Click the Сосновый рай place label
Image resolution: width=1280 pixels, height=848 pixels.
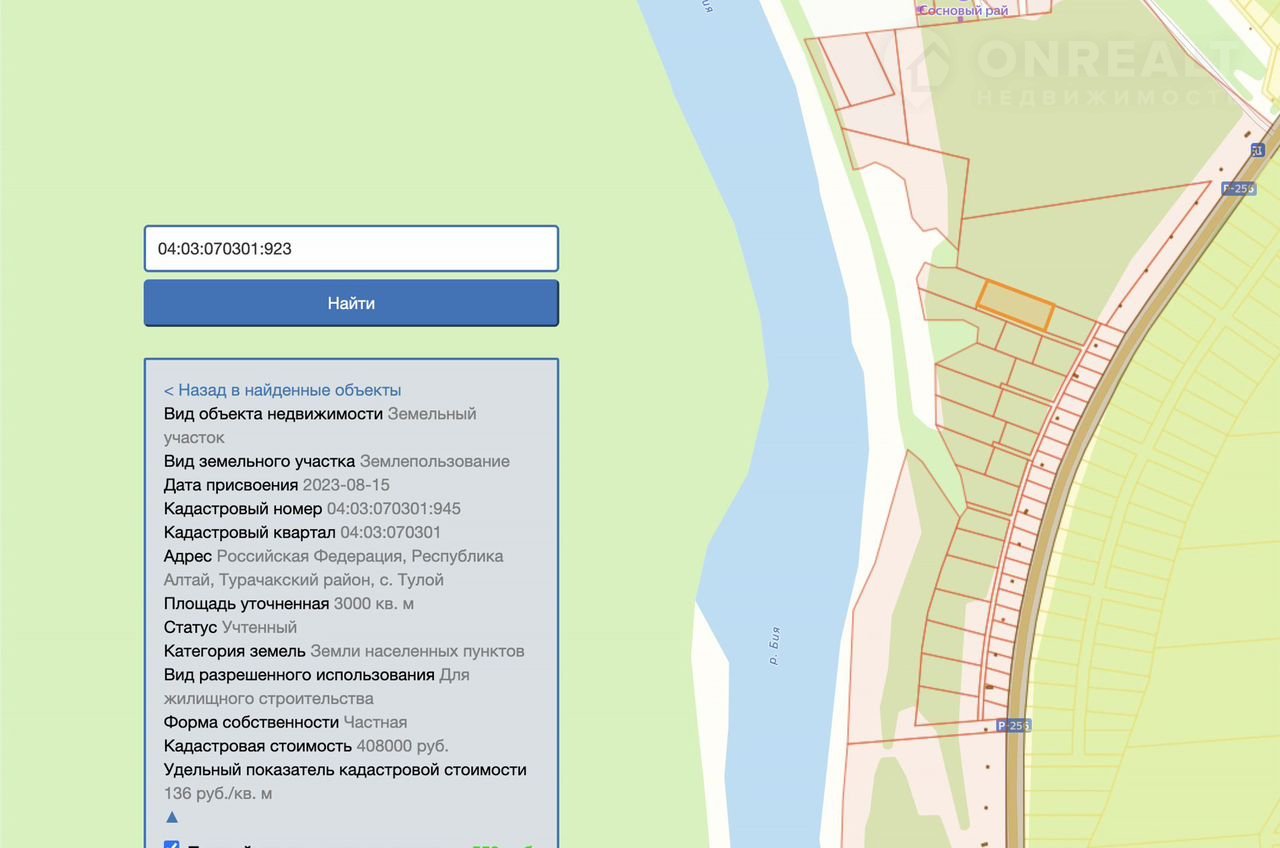(963, 10)
